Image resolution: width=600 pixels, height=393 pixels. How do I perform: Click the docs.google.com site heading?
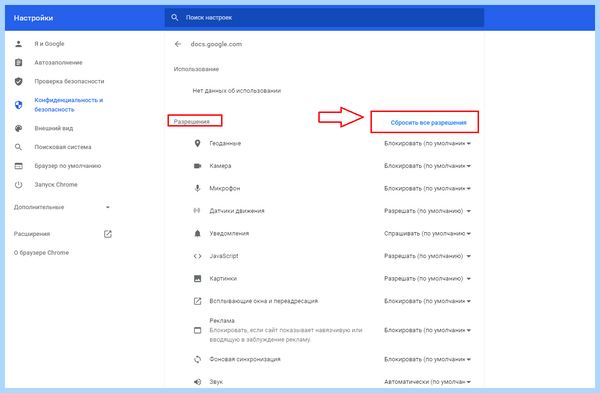pos(216,44)
